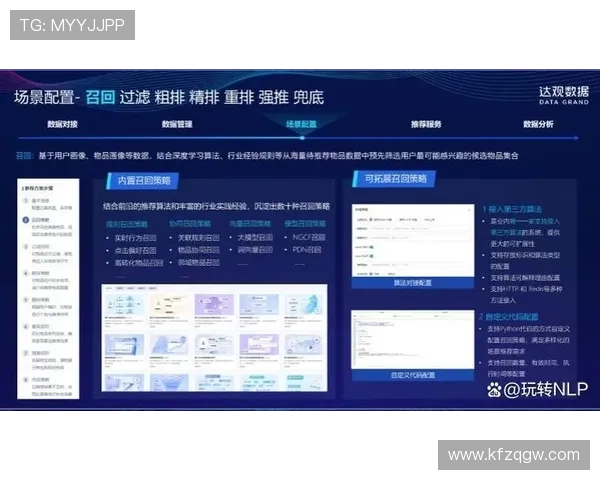This screenshot has height=480, width=600.
Task: Select step 3 过滤规则 in the steps sidebar
Action: click(x=47, y=253)
